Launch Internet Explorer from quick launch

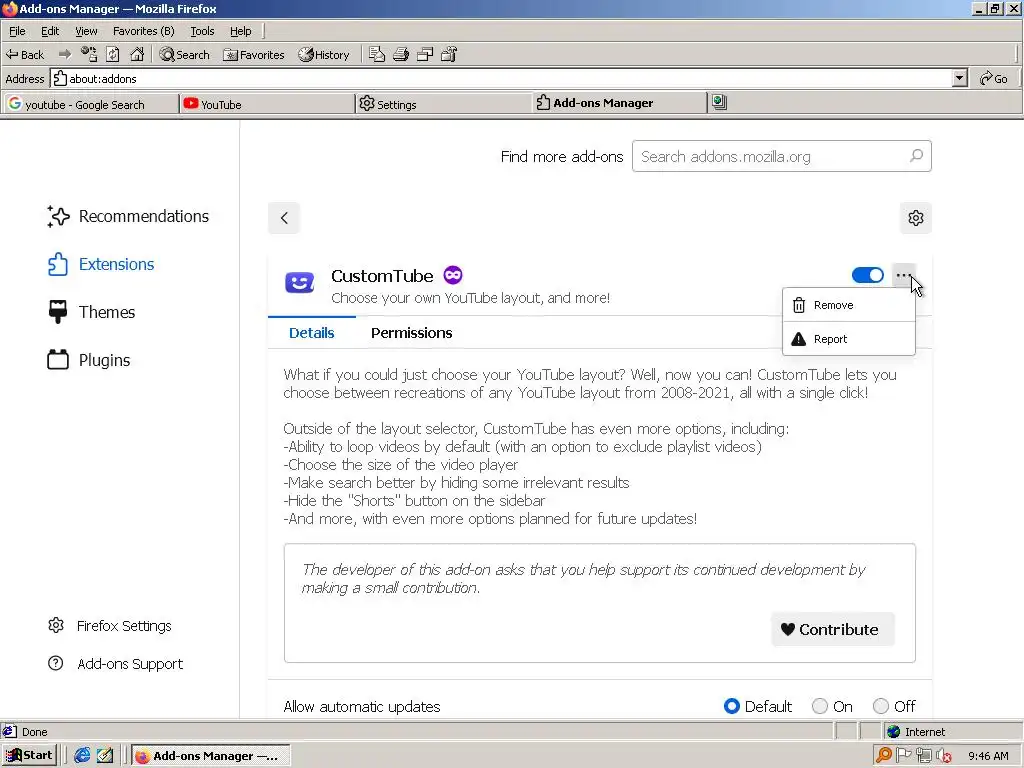(x=82, y=755)
